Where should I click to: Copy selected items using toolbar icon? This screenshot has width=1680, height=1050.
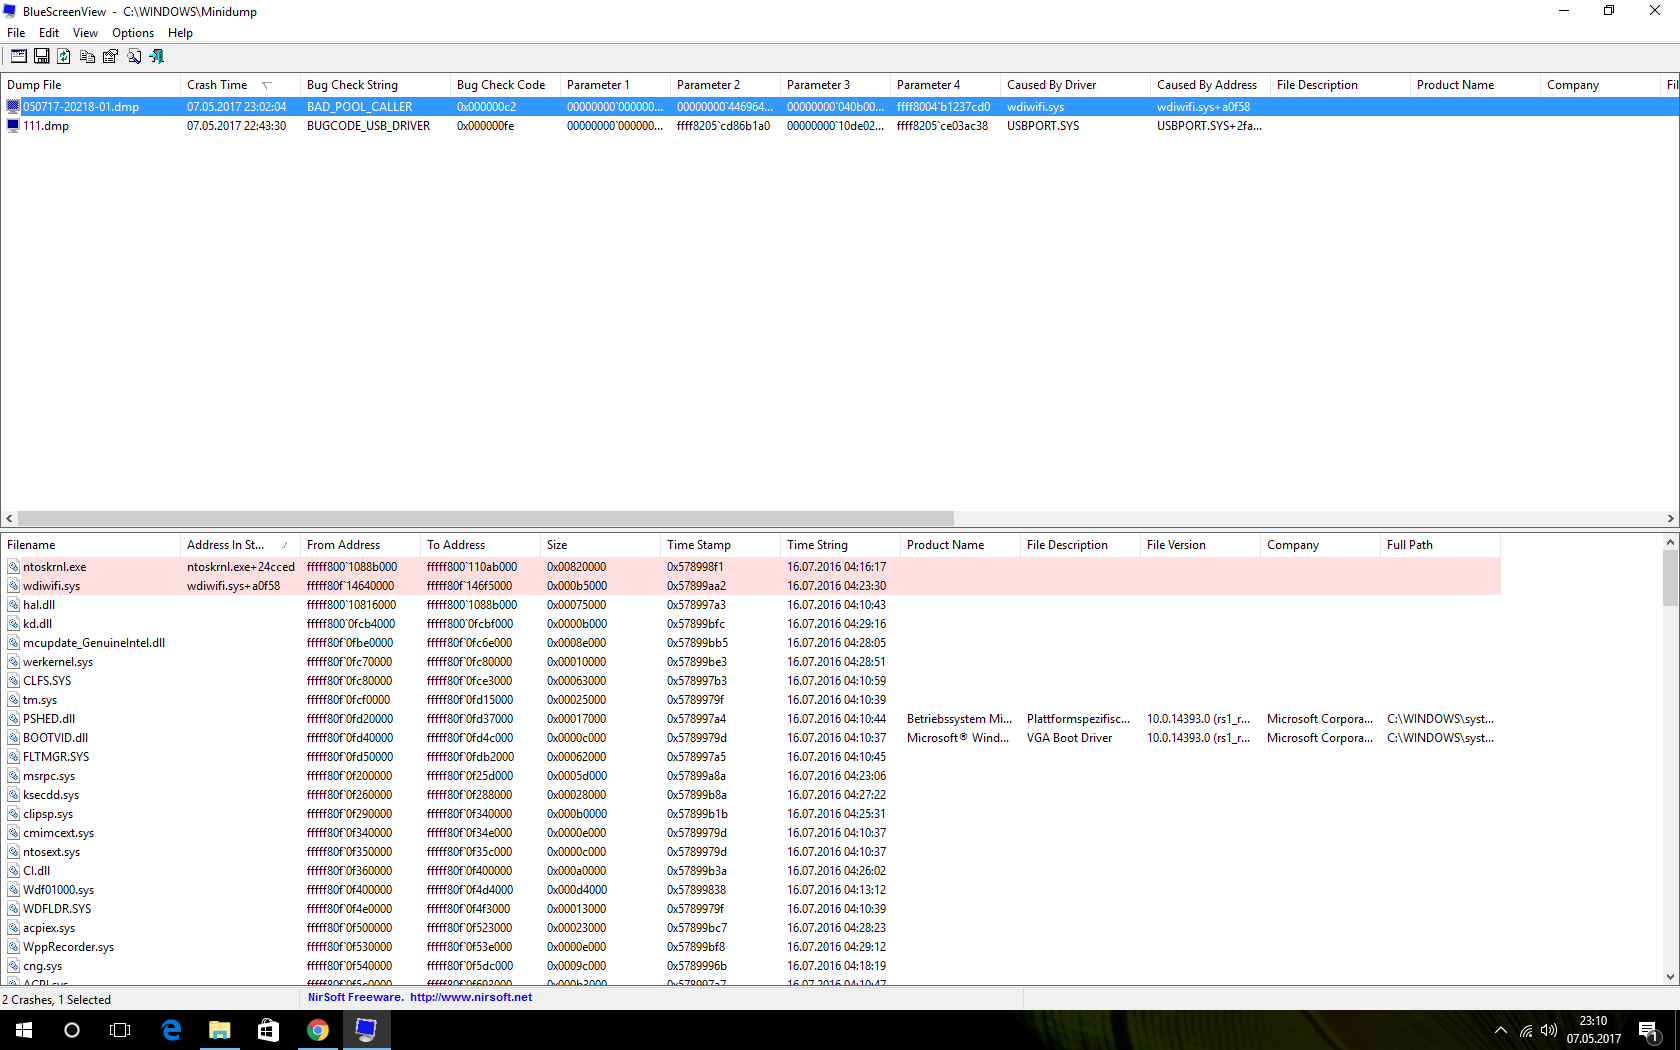click(x=87, y=56)
